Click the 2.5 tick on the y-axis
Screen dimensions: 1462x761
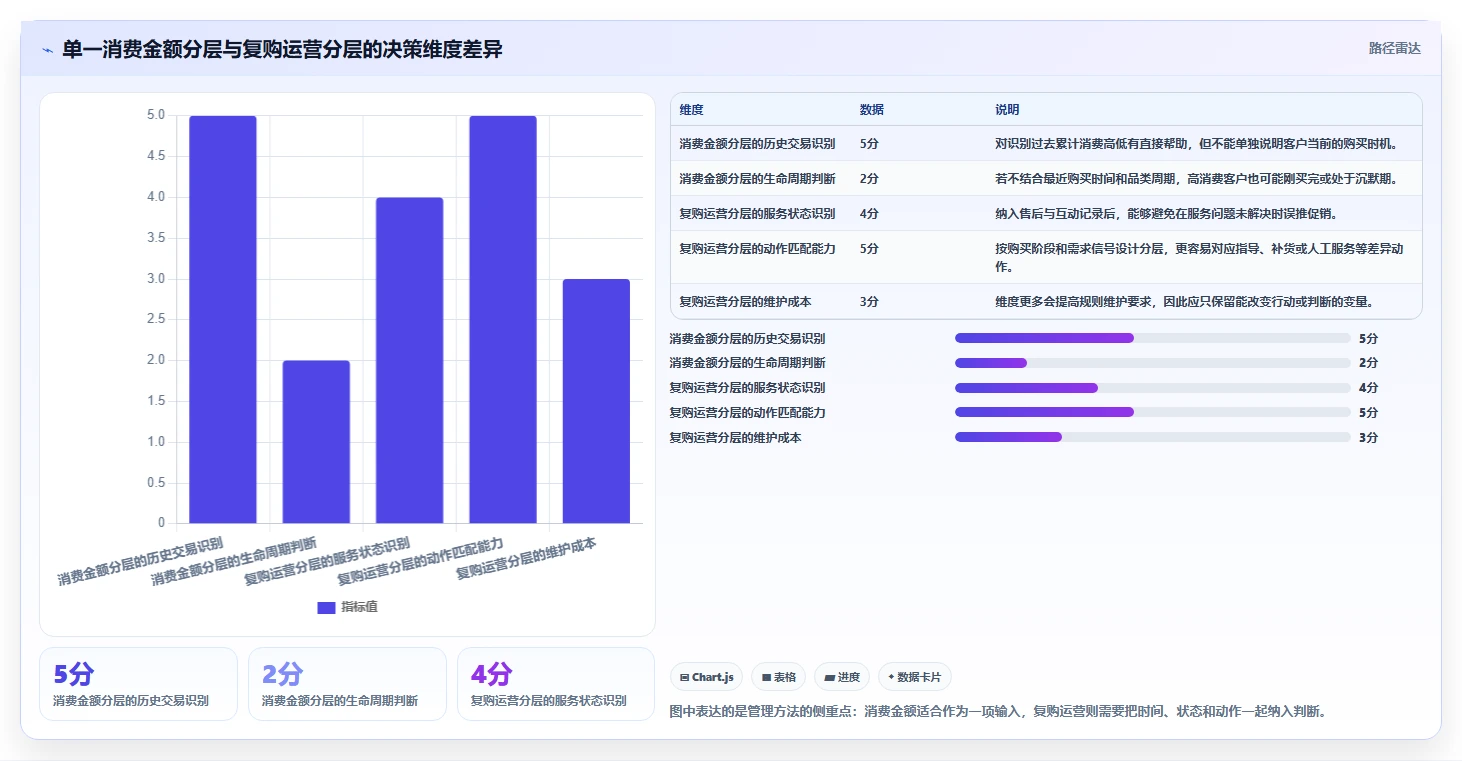[x=156, y=319]
